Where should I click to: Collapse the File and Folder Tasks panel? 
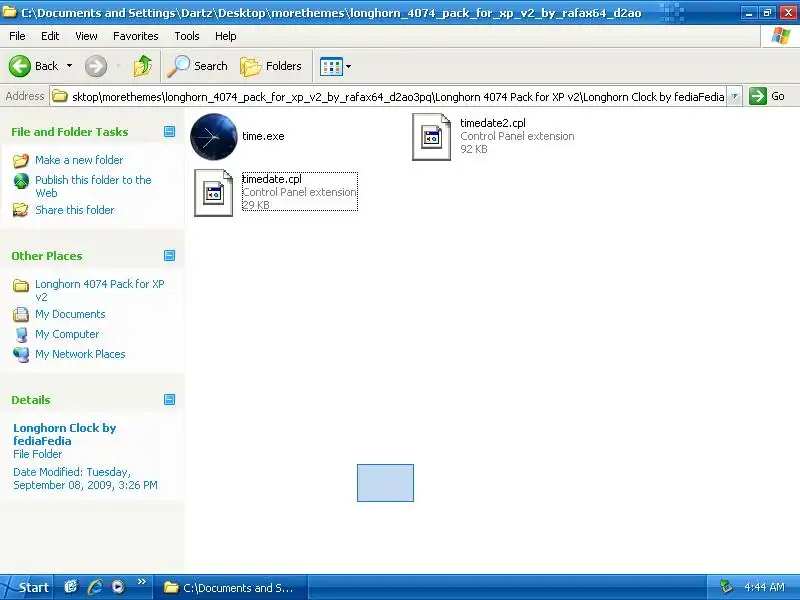point(169,132)
